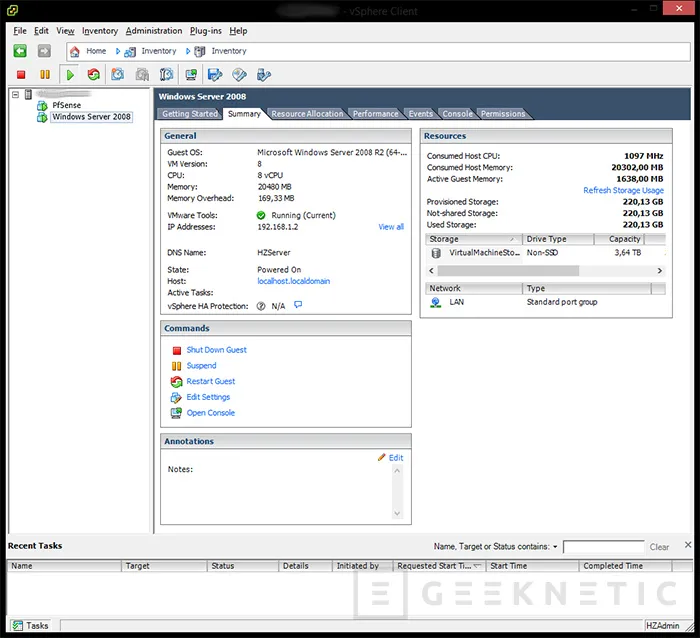This screenshot has height=638, width=700.
Task: Open the Administration menu
Action: point(154,31)
